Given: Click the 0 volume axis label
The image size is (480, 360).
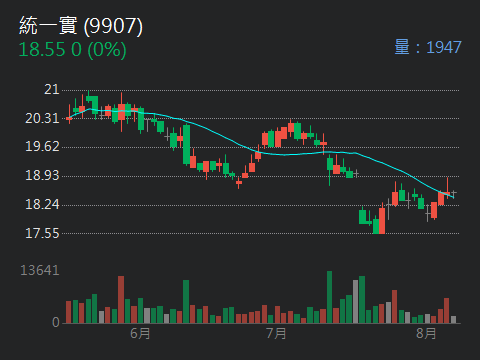Looking at the screenshot, I should (56, 322).
